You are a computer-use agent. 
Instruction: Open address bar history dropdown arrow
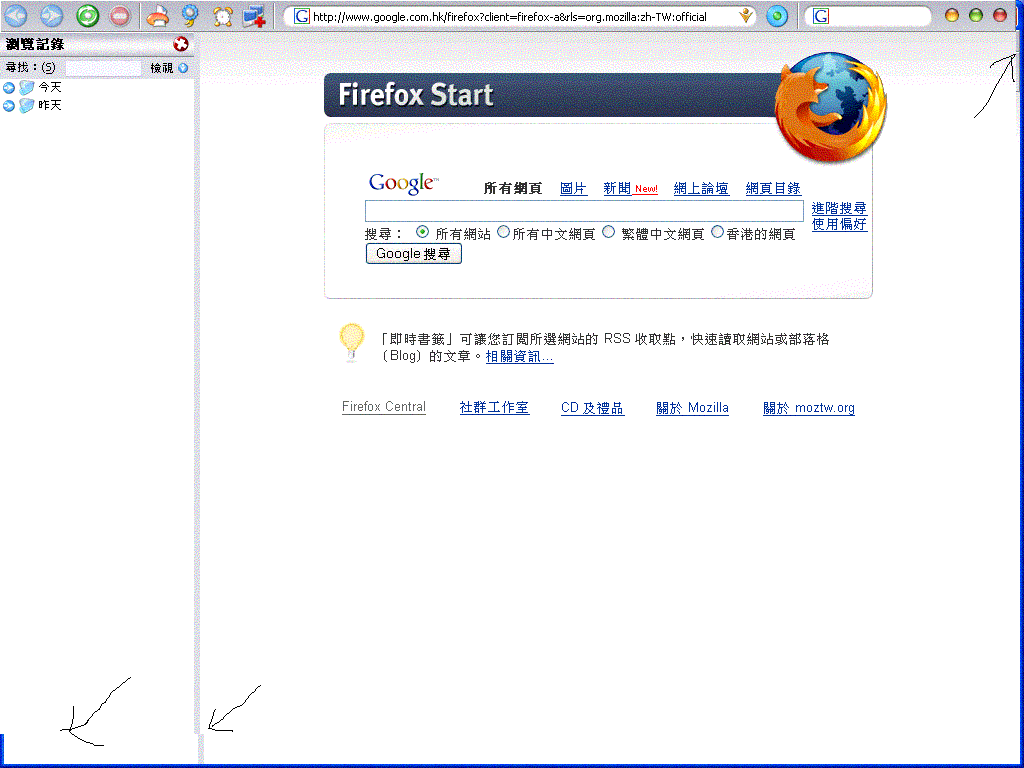[745, 16]
